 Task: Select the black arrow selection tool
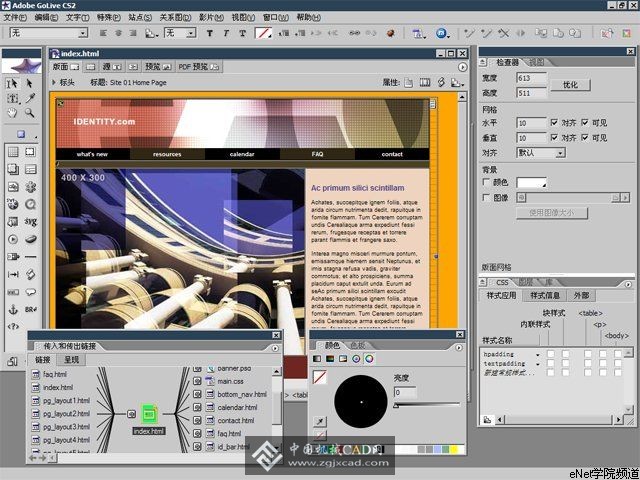pos(29,83)
